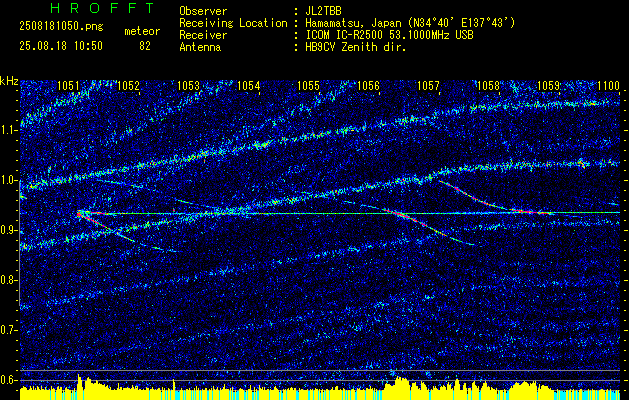Click the 0.6 kHz axis label

[x=8, y=380]
